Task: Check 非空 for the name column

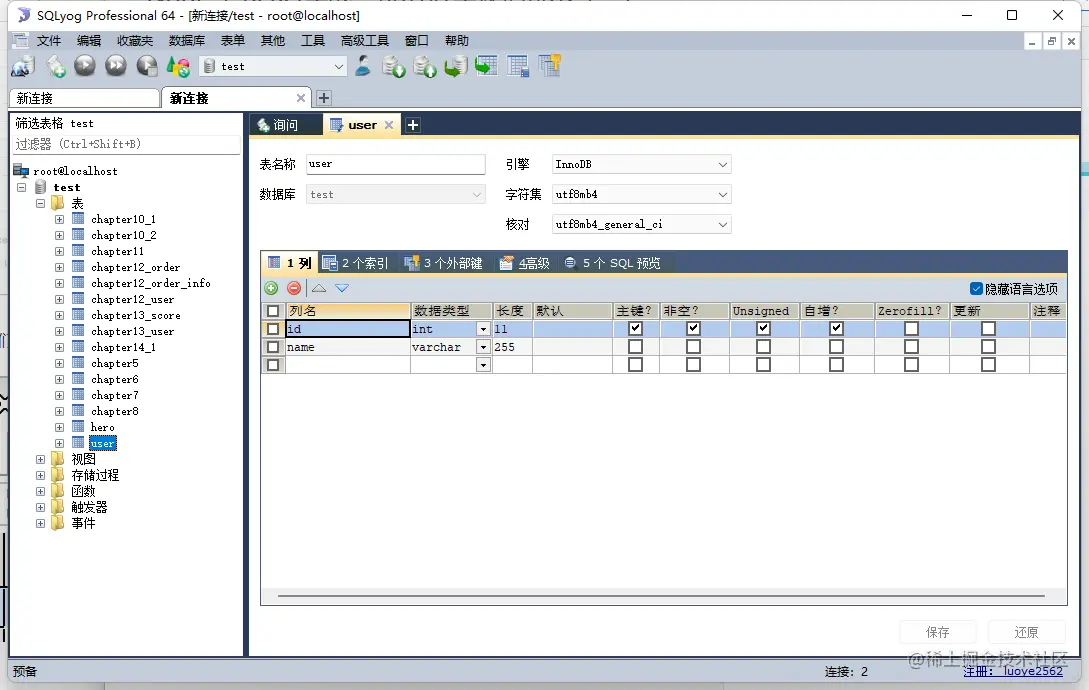Action: [693, 346]
